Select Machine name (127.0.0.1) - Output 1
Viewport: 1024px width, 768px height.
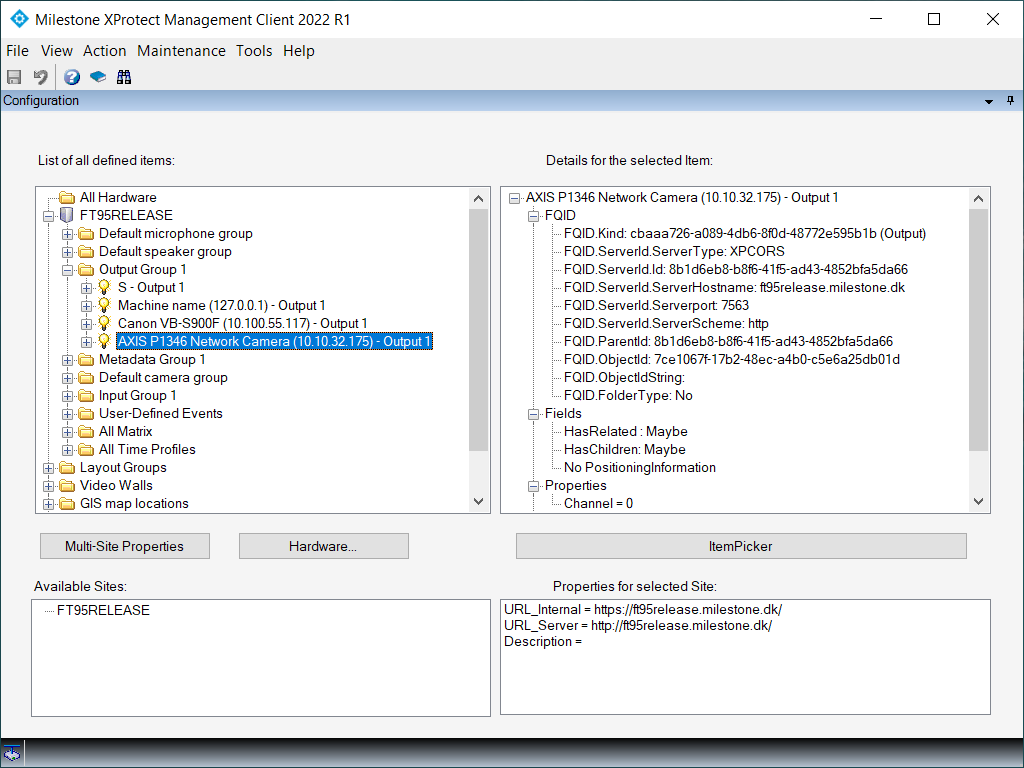pyautogui.click(x=221, y=305)
